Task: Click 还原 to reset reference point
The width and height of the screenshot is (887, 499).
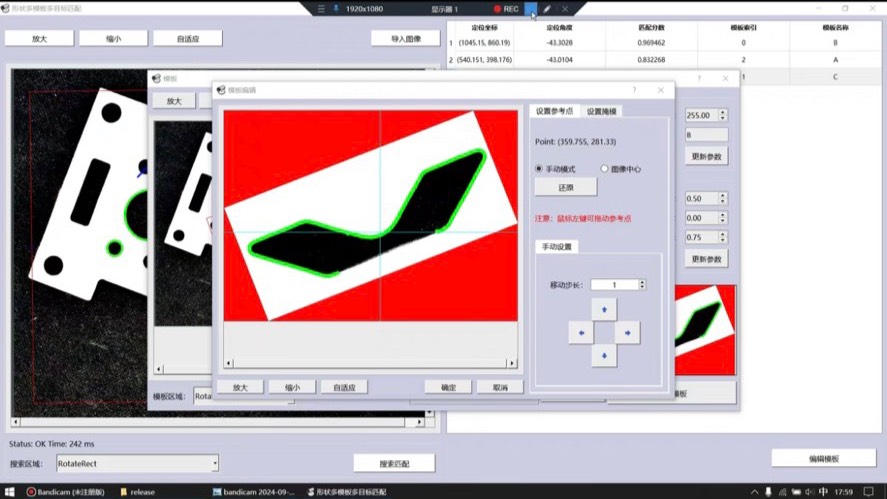Action: (x=566, y=187)
